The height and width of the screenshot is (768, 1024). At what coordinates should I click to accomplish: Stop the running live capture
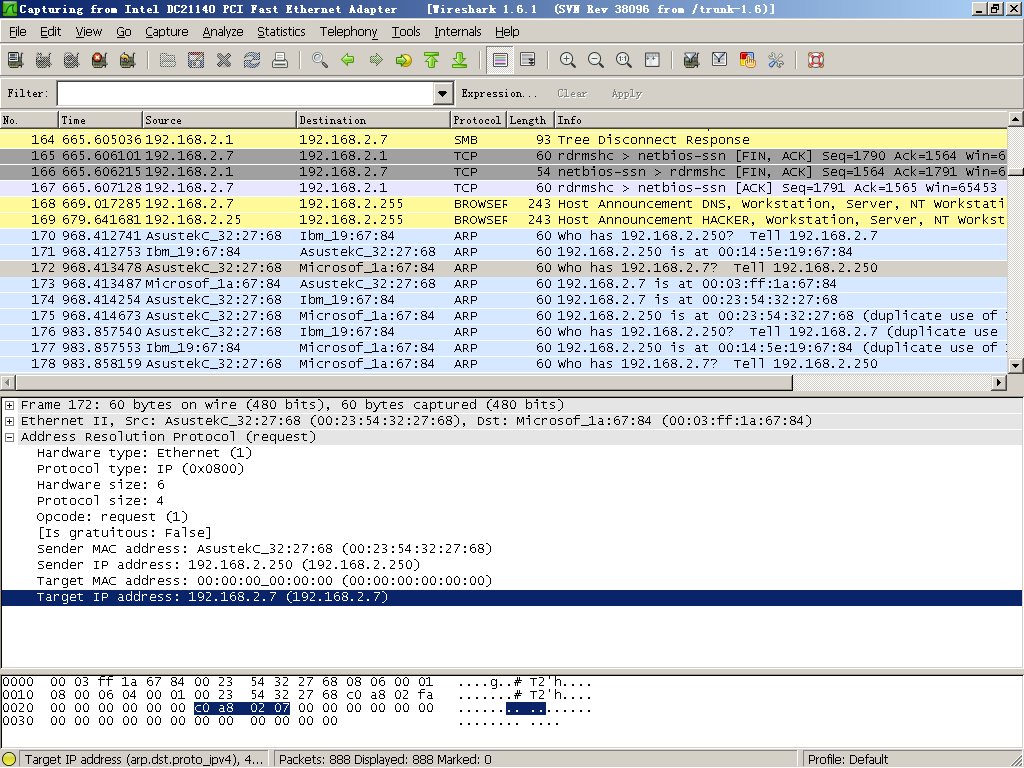(99, 60)
